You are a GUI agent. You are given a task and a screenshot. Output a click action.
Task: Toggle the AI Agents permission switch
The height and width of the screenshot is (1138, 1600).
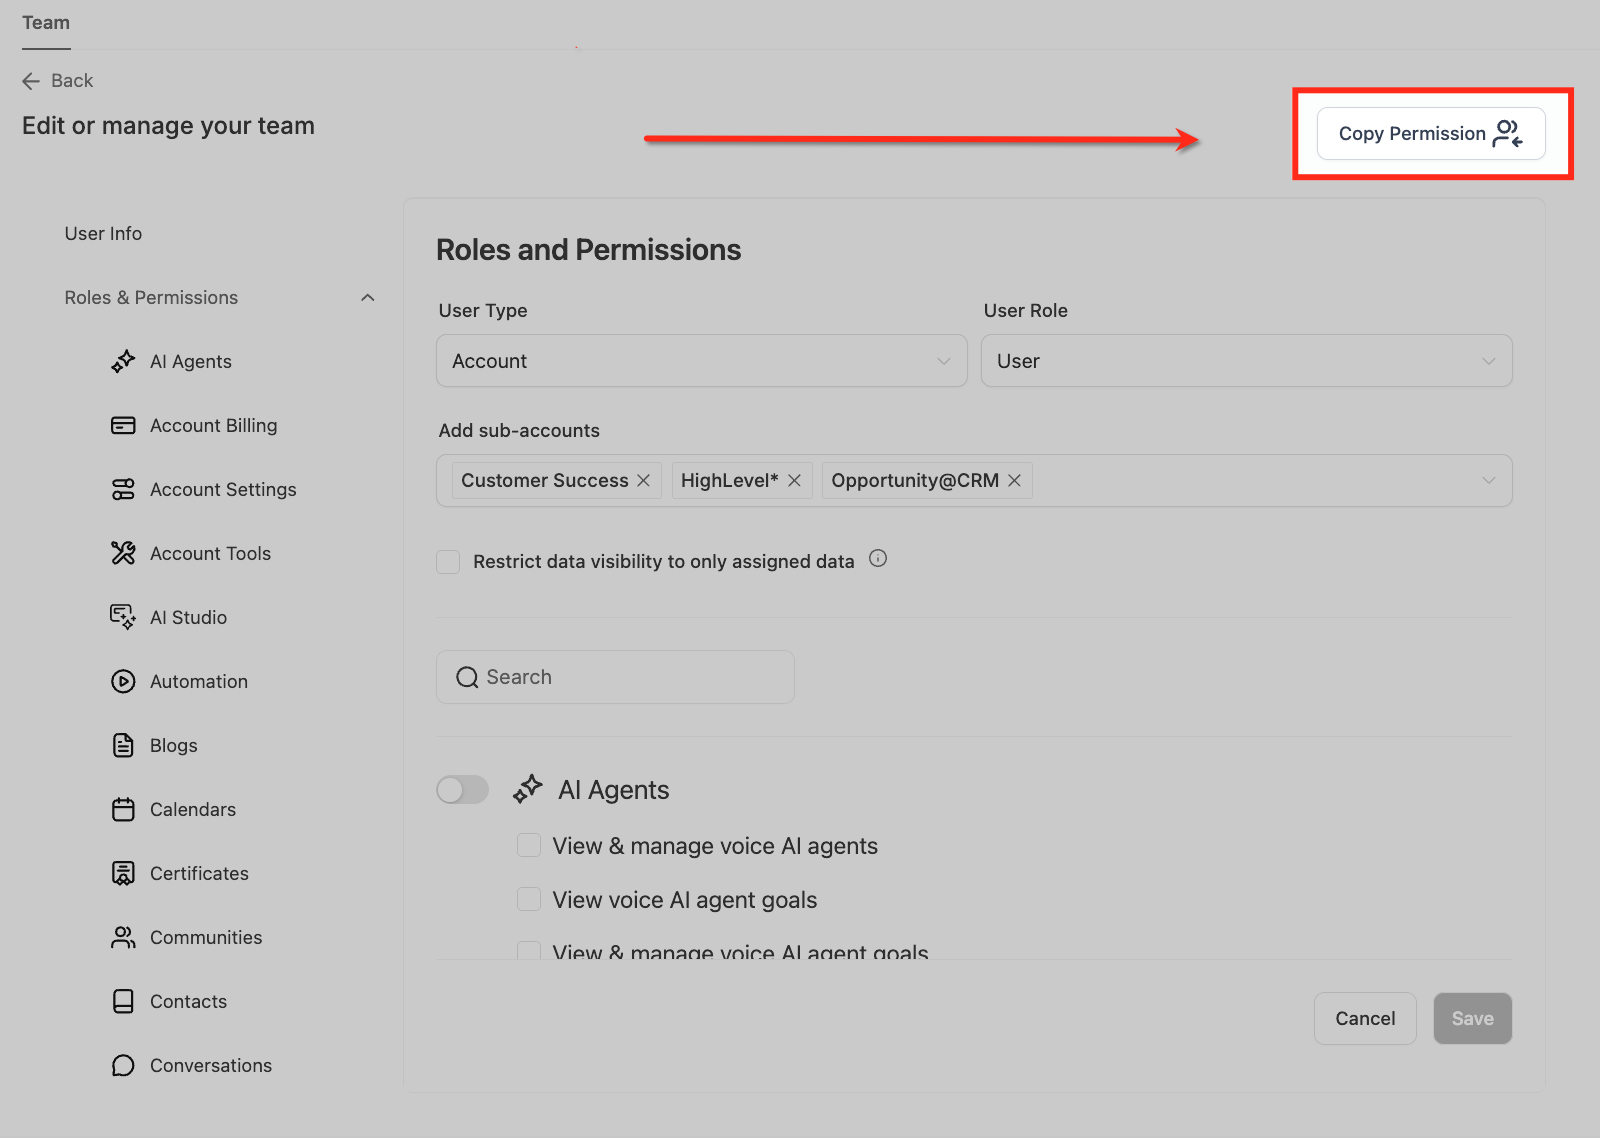click(462, 790)
